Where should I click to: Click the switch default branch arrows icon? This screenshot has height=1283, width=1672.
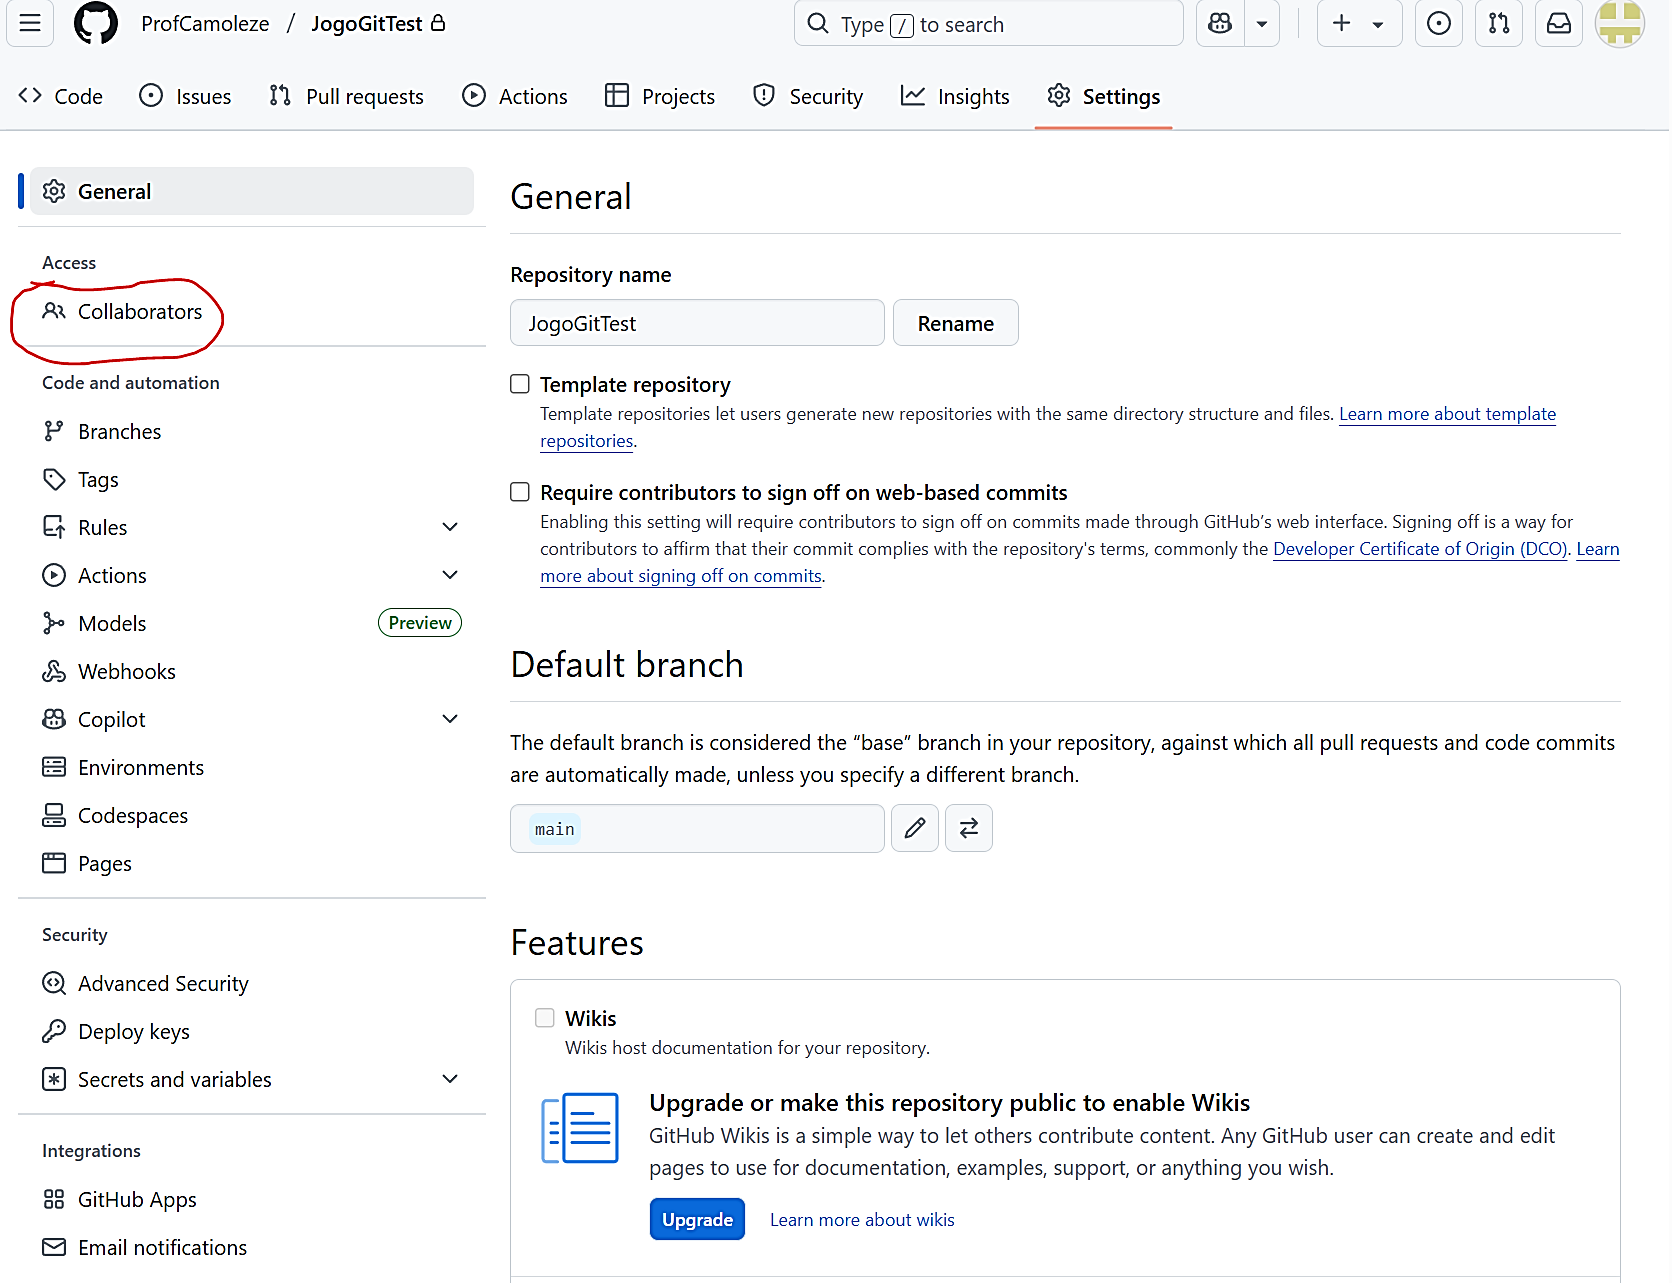(968, 828)
